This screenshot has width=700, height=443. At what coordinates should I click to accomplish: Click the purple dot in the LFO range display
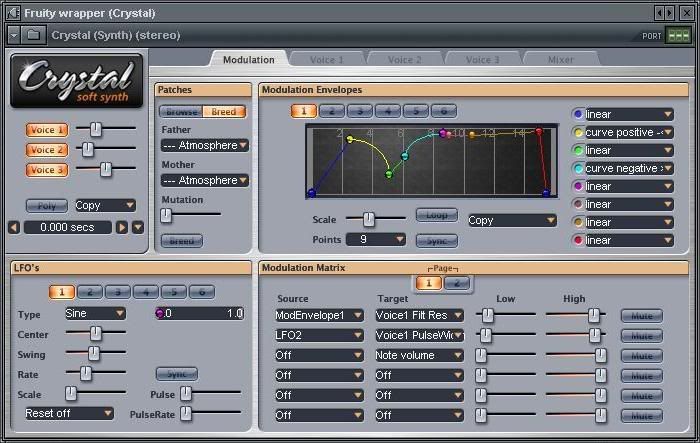pyautogui.click(x=159, y=313)
